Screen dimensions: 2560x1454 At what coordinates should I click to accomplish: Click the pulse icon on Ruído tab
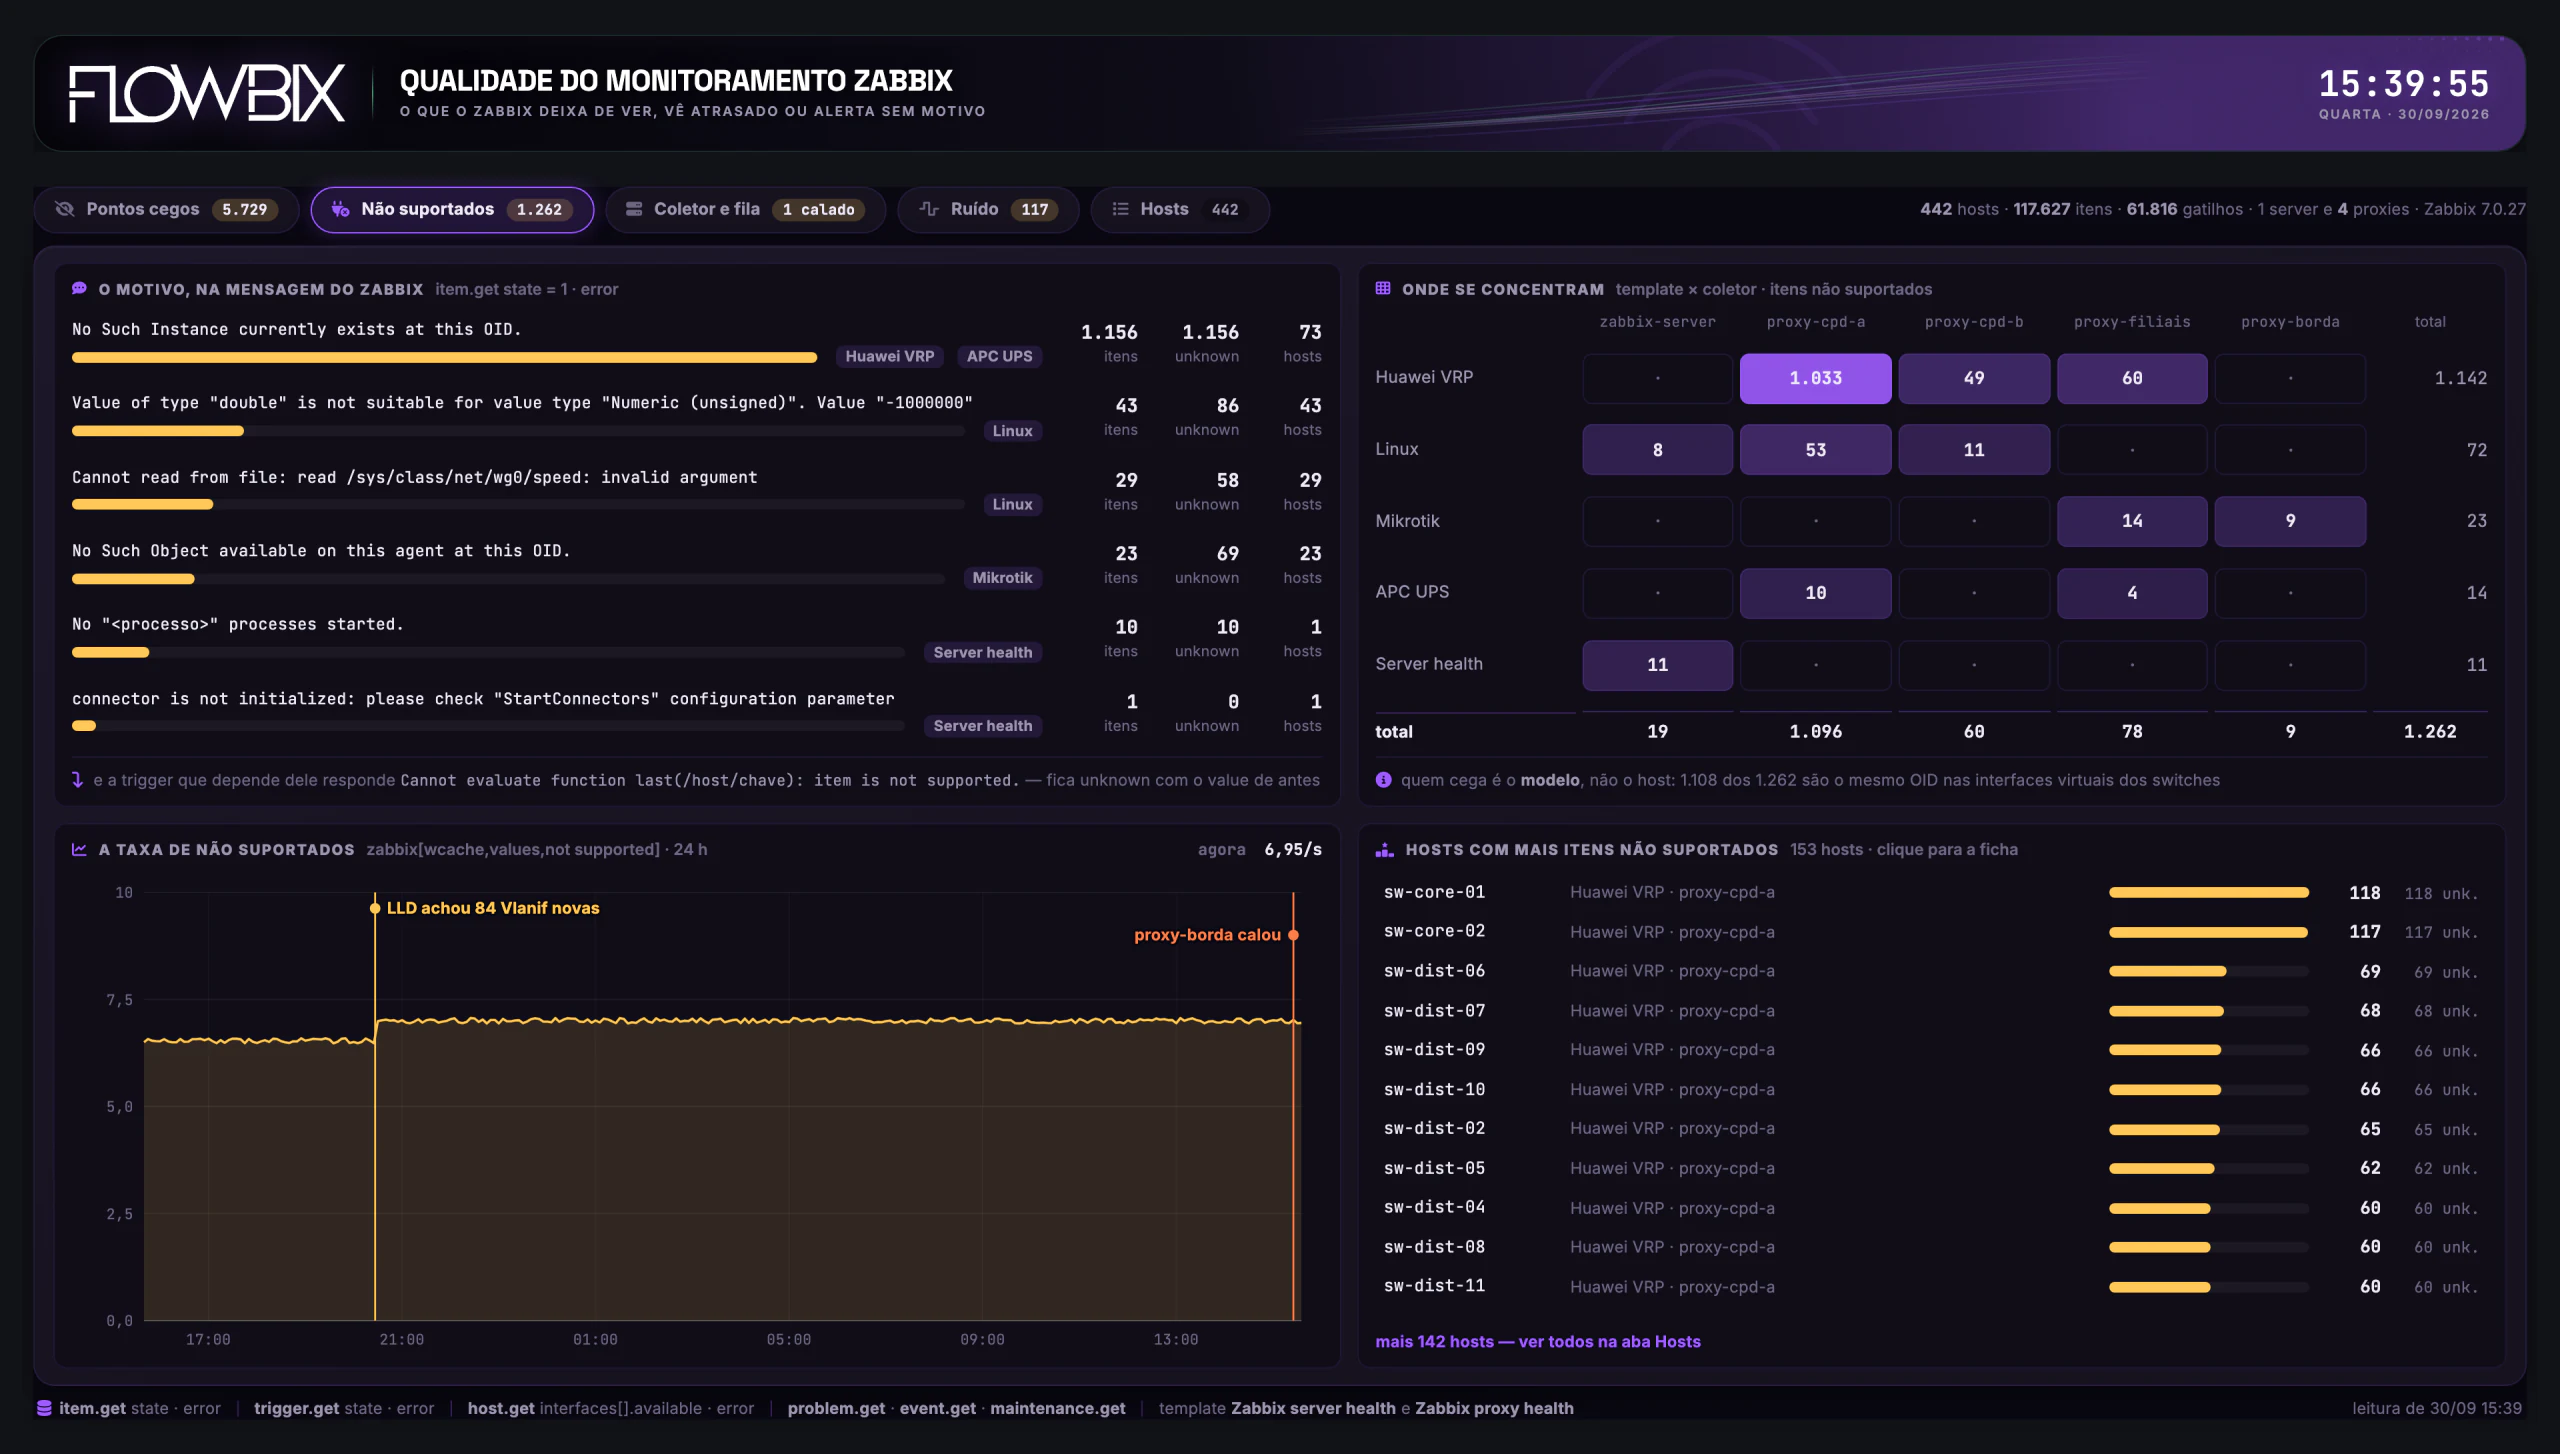[929, 209]
